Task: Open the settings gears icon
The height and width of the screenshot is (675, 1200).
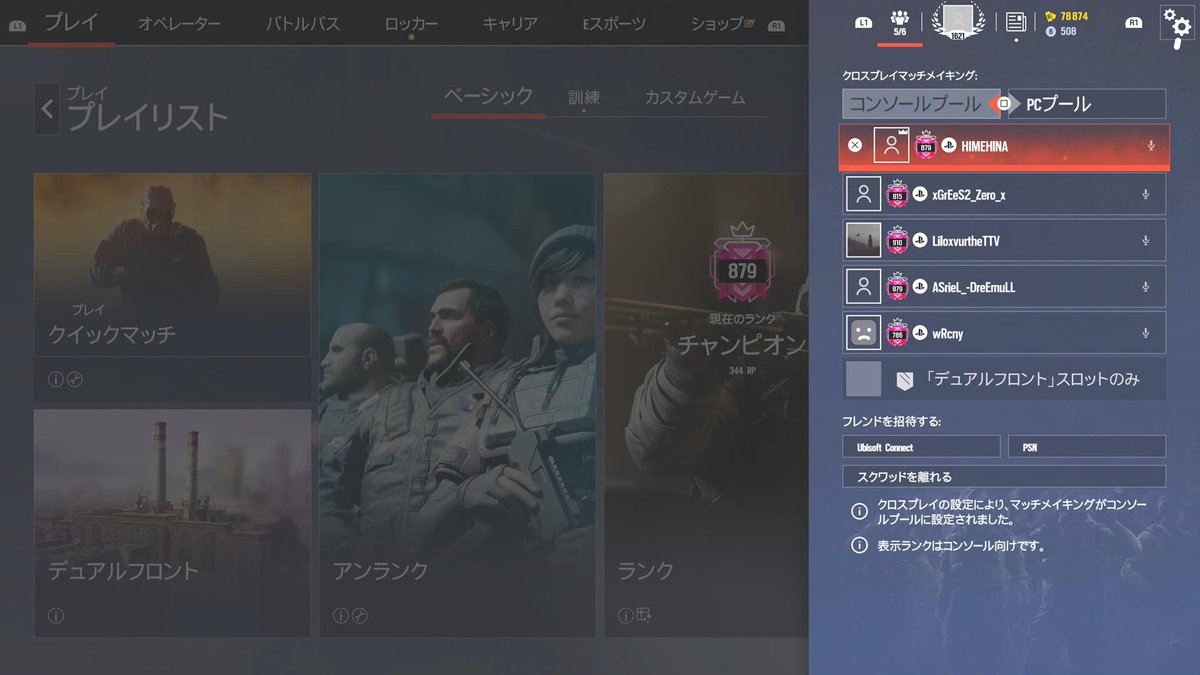Action: [x=1175, y=22]
